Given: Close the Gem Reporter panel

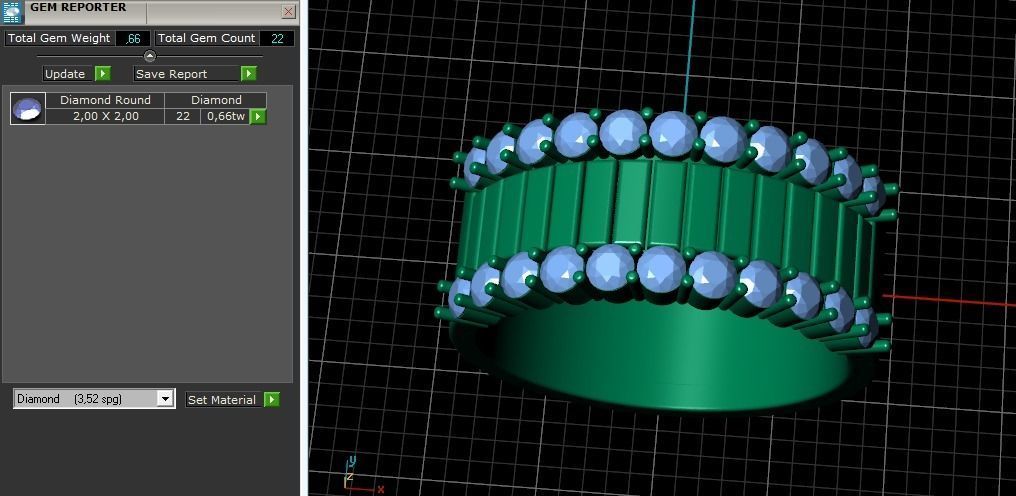Looking at the screenshot, I should point(289,12).
